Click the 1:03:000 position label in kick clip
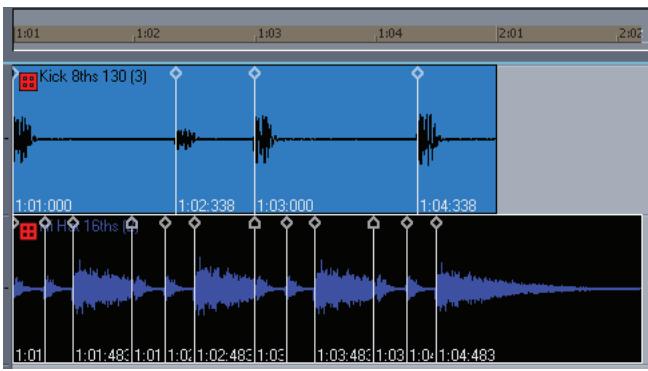The height and width of the screenshot is (371, 648). click(285, 205)
